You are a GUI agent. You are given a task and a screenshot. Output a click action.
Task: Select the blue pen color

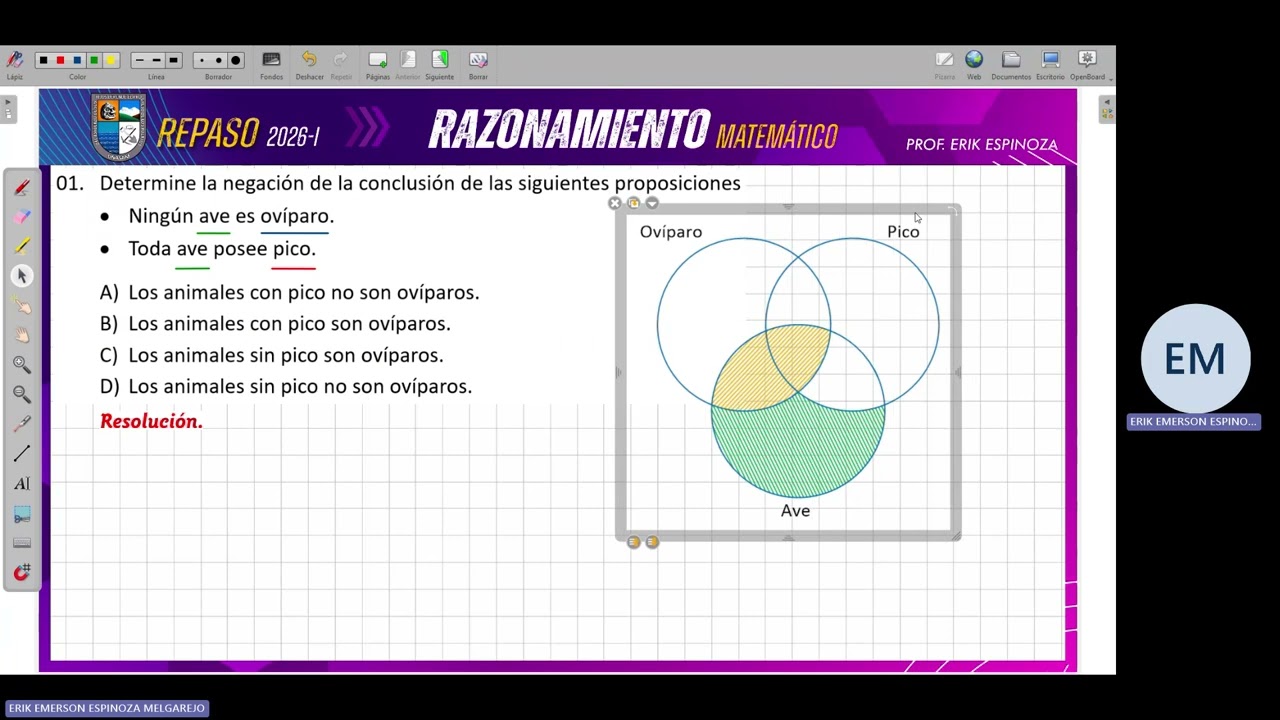point(77,60)
